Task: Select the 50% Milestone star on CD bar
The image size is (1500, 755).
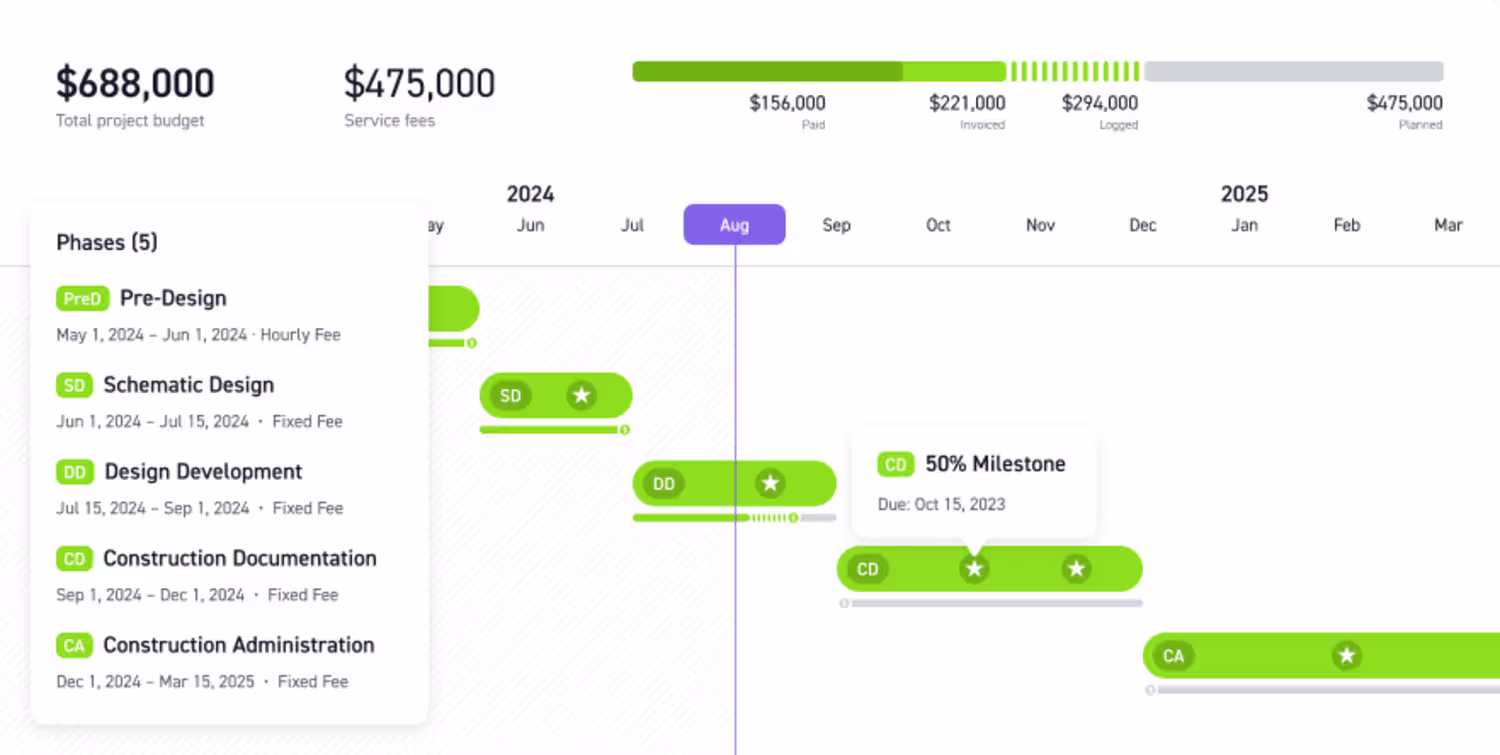Action: (x=974, y=569)
